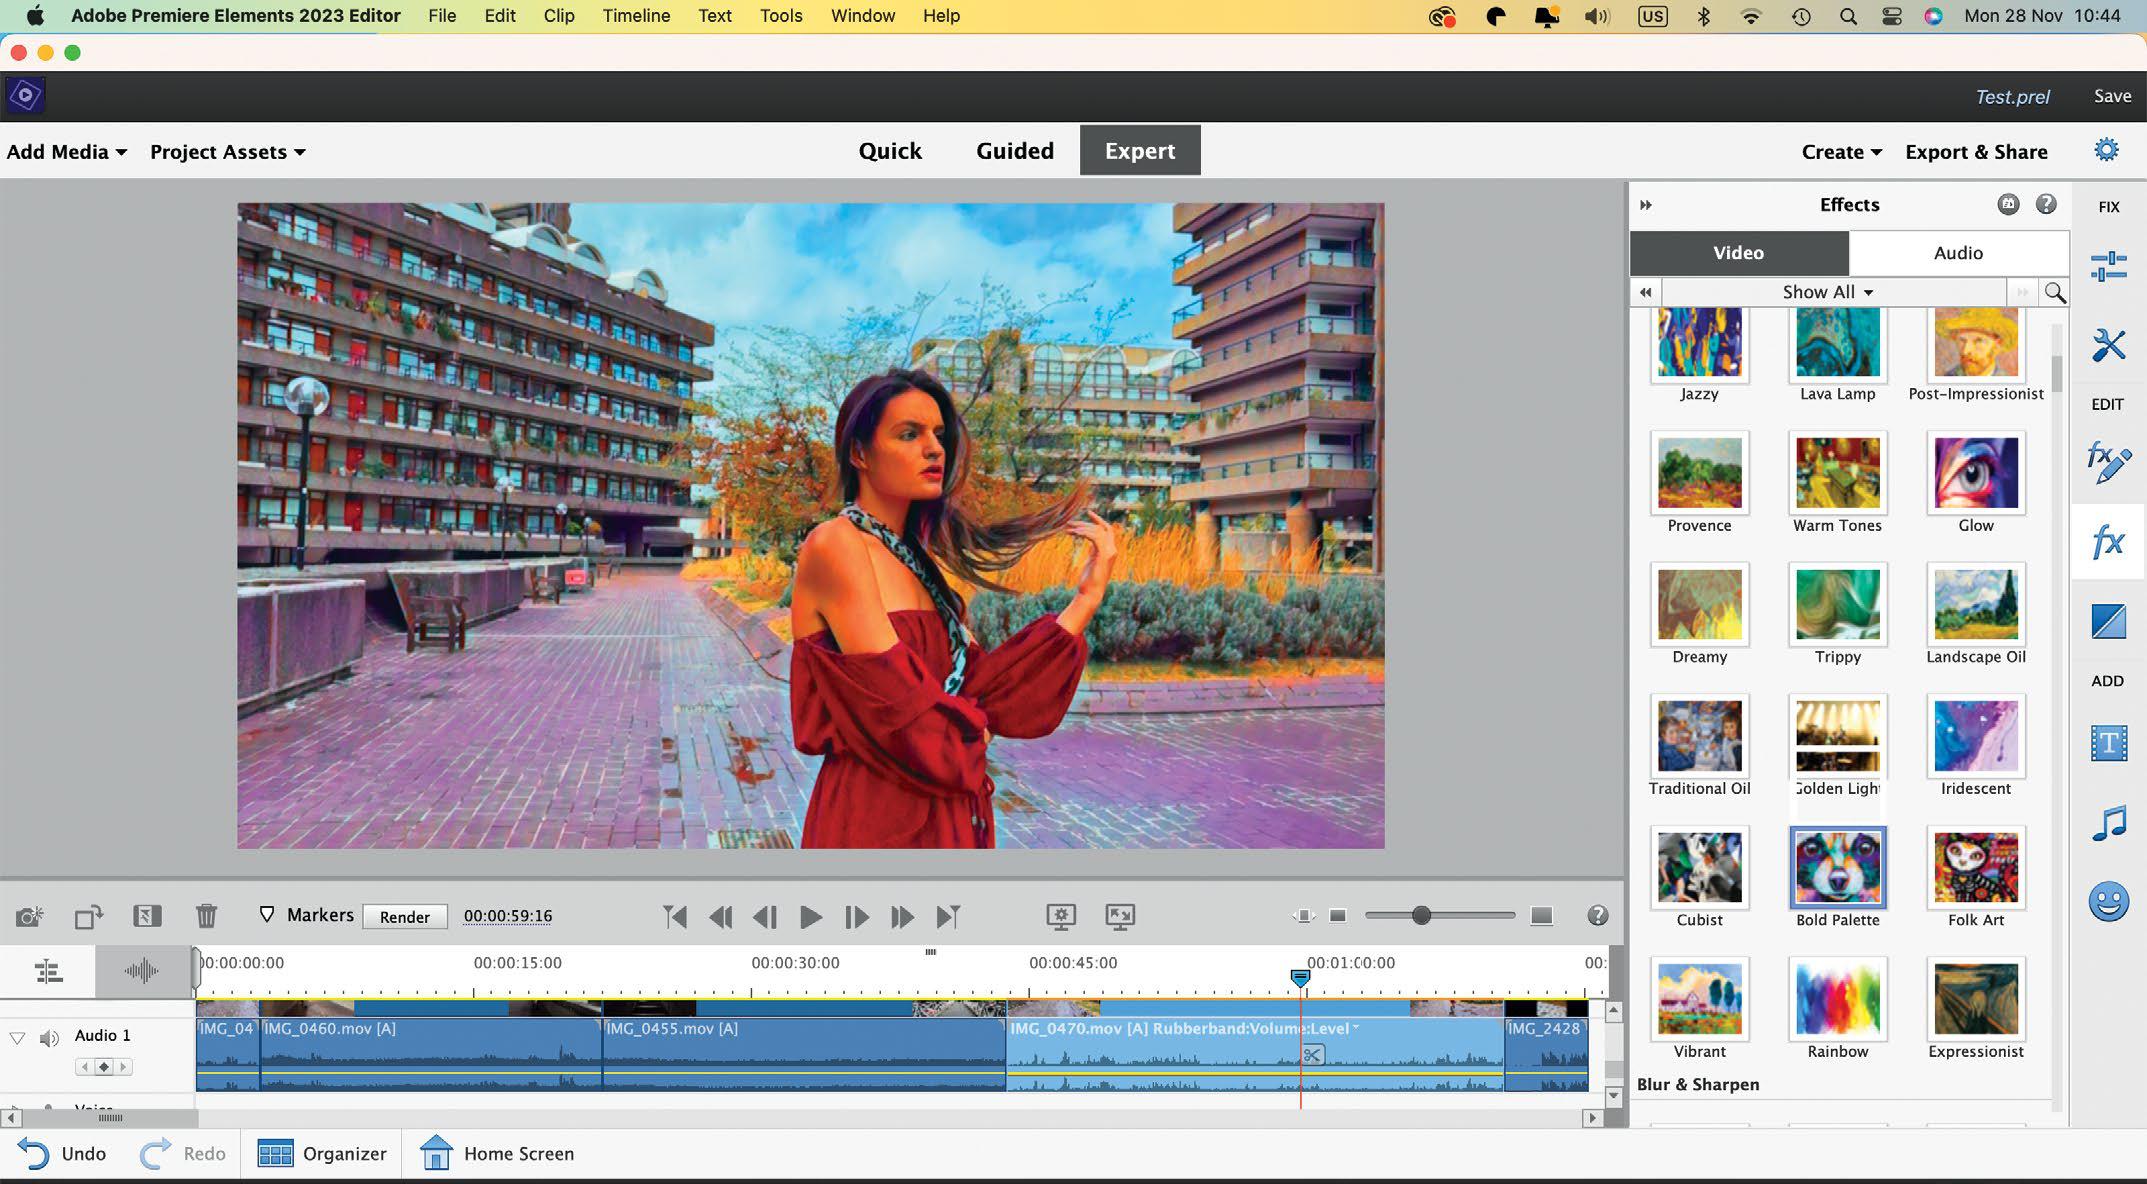Click the Smart Trim tool icon
This screenshot has height=1184, width=2147.
144,914
